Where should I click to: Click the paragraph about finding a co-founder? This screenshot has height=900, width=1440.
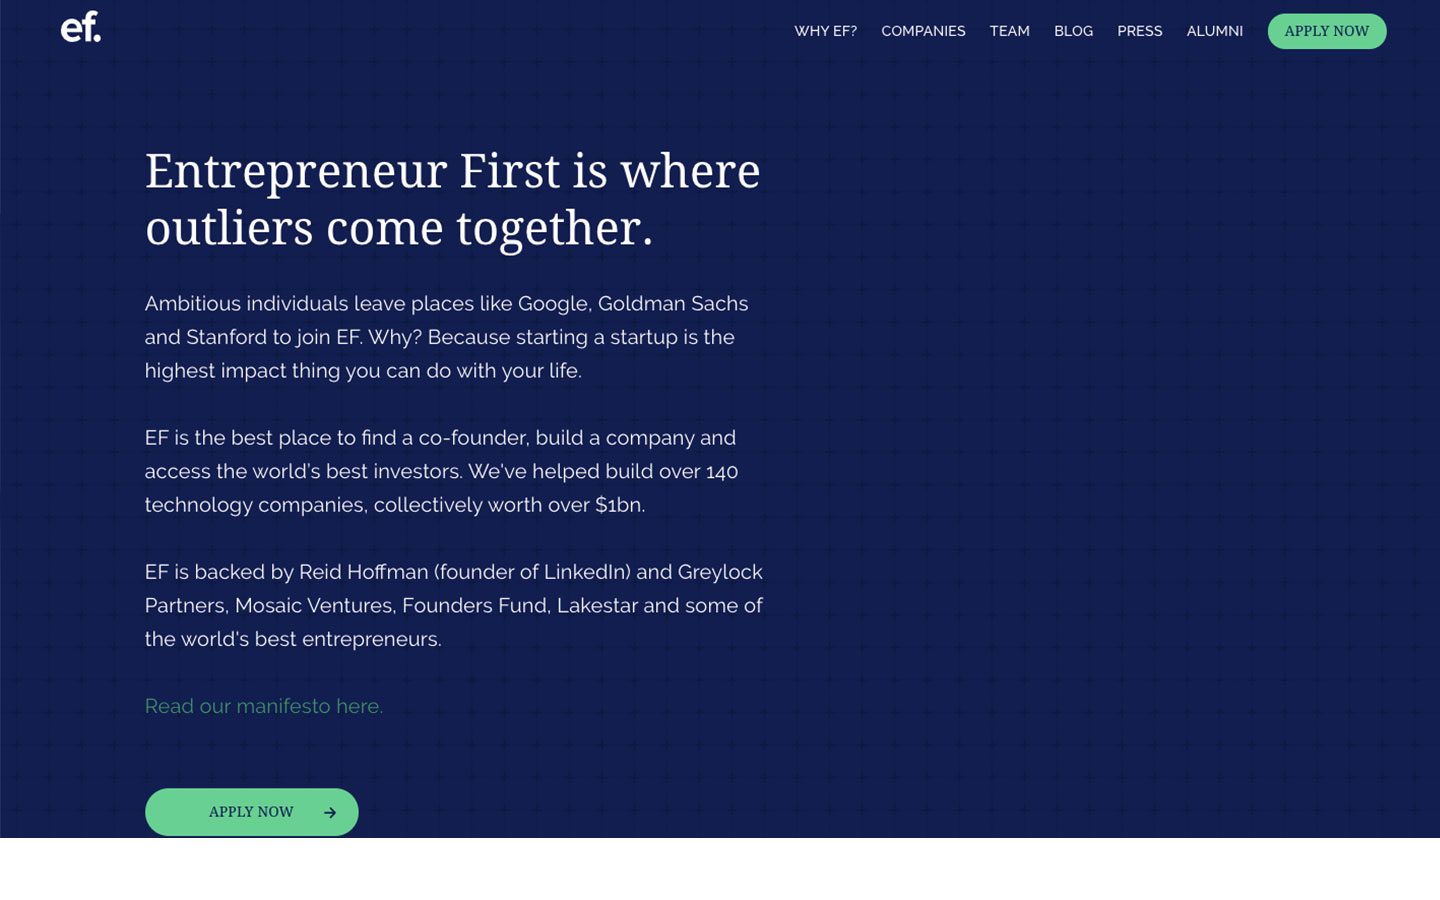click(442, 471)
